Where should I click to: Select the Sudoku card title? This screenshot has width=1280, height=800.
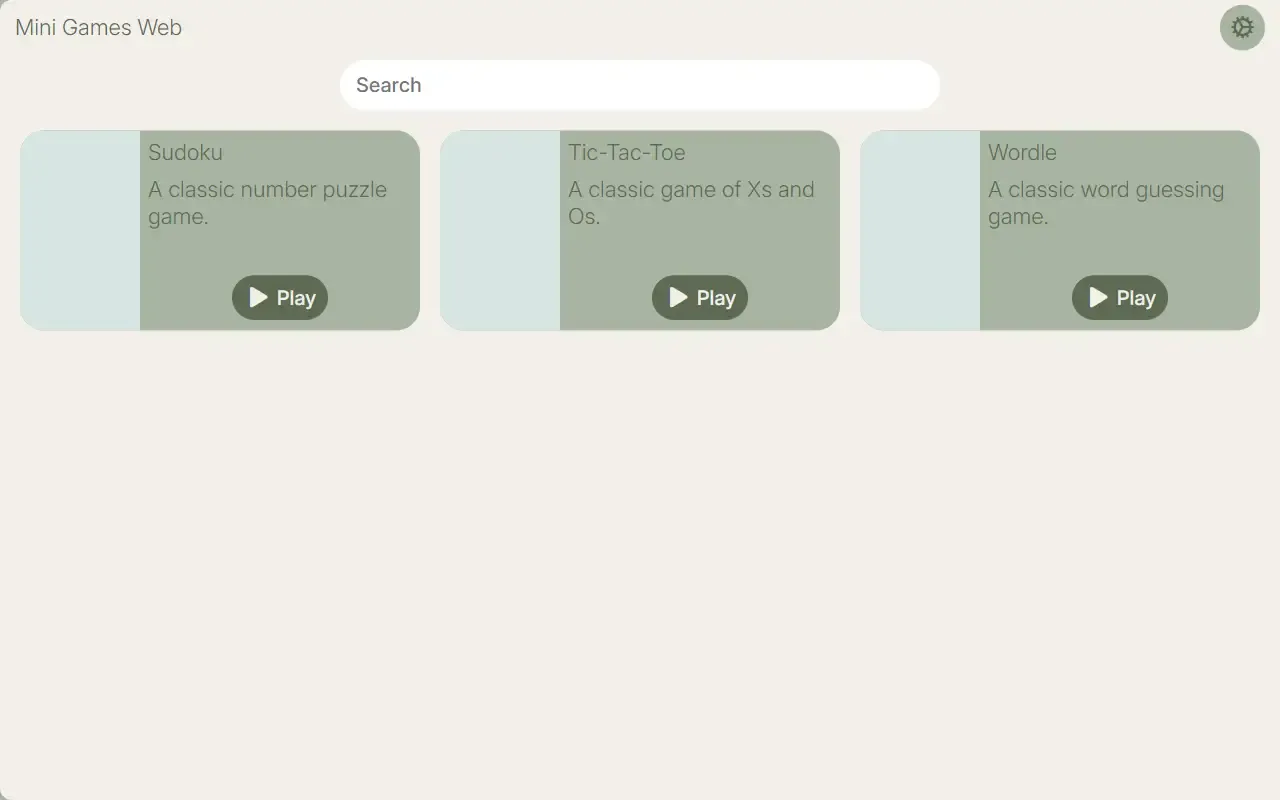coord(185,152)
